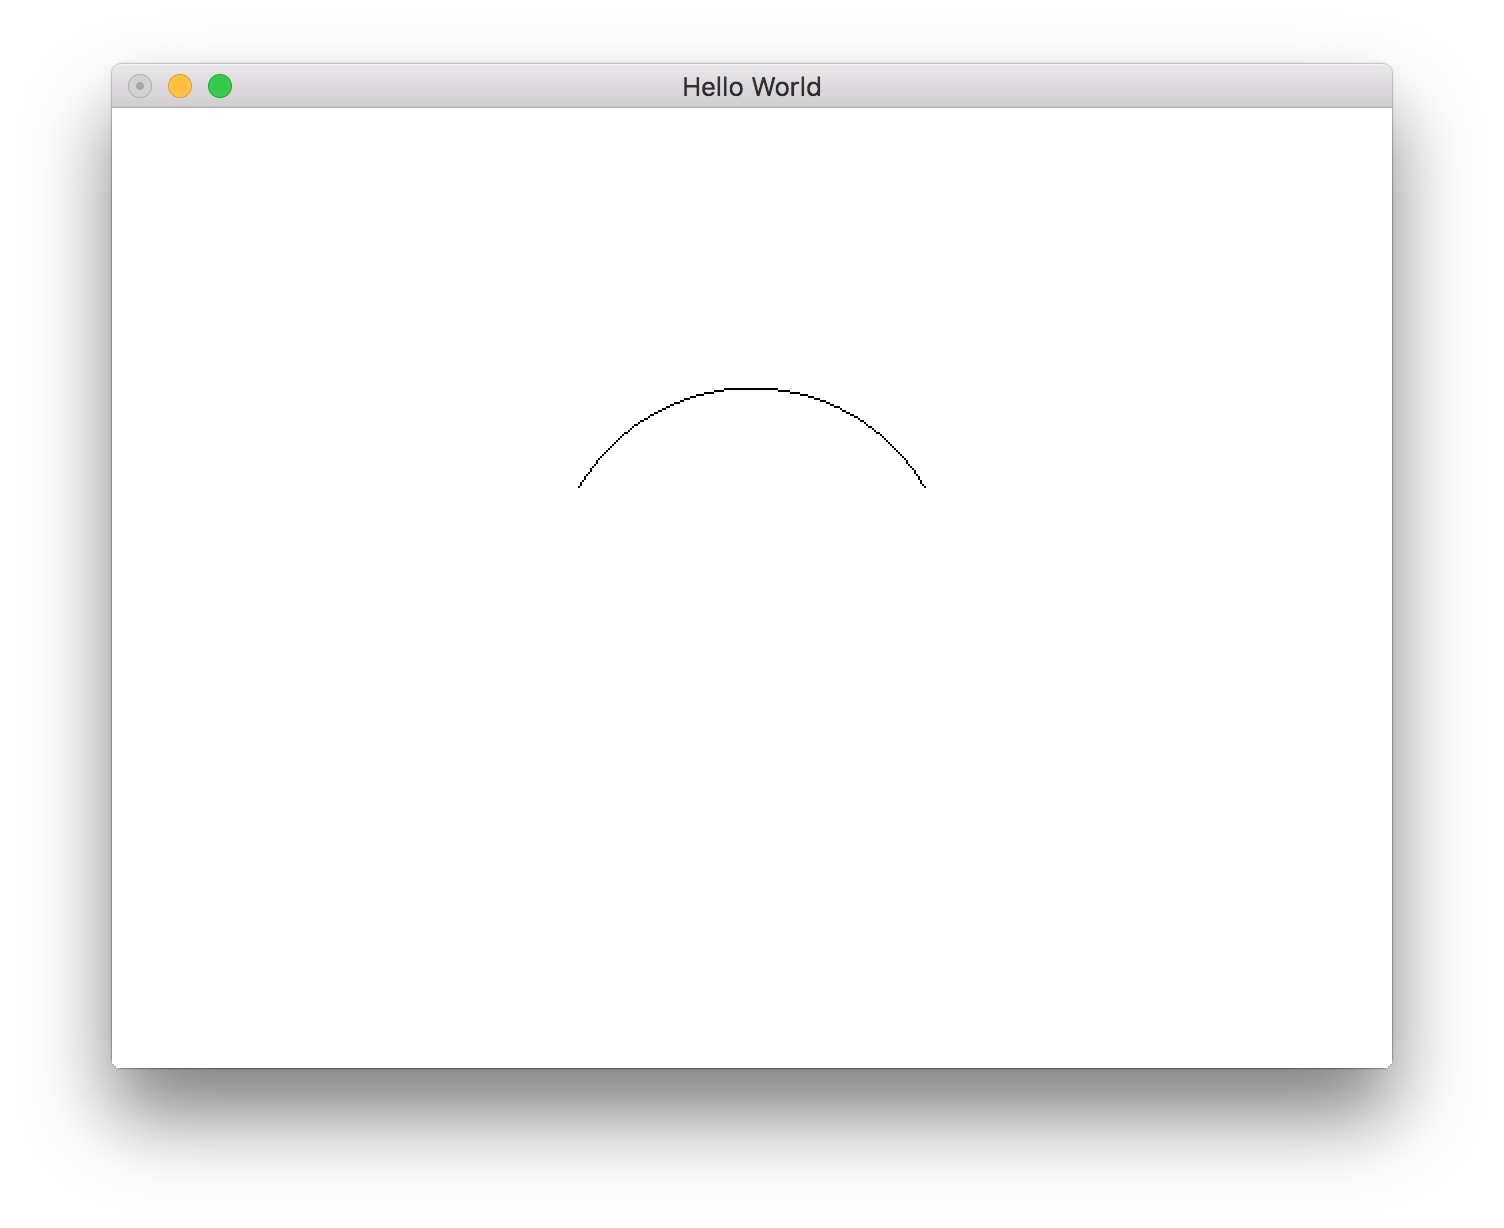Screen dimensions: 1504x1228
Task: Click the yellow minimize traffic light button
Action: (x=179, y=87)
